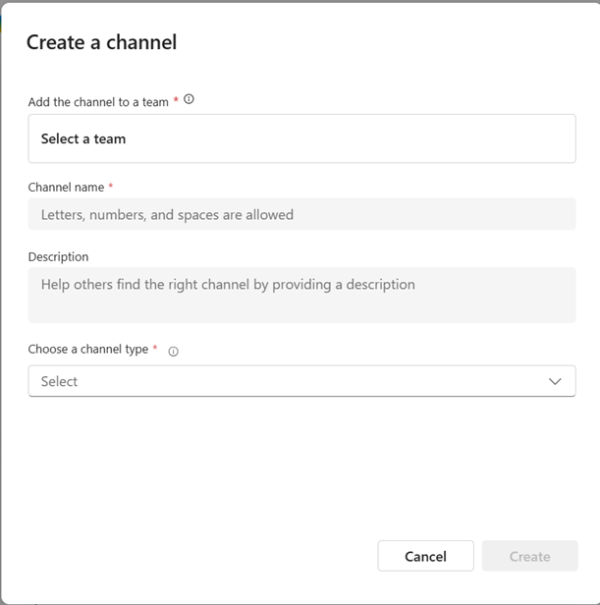The height and width of the screenshot is (605, 600).
Task: Click the Create button
Action: click(x=530, y=556)
